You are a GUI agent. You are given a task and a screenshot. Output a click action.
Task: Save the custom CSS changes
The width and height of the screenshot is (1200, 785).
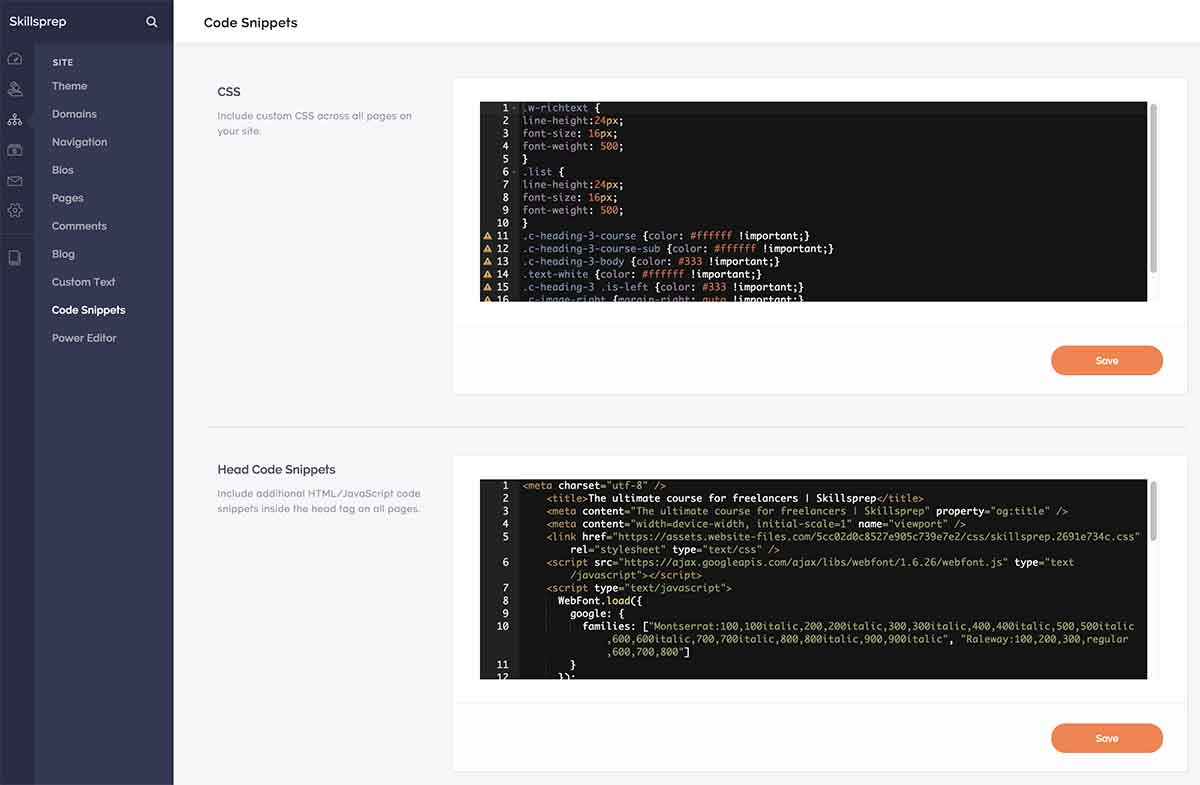point(1106,360)
